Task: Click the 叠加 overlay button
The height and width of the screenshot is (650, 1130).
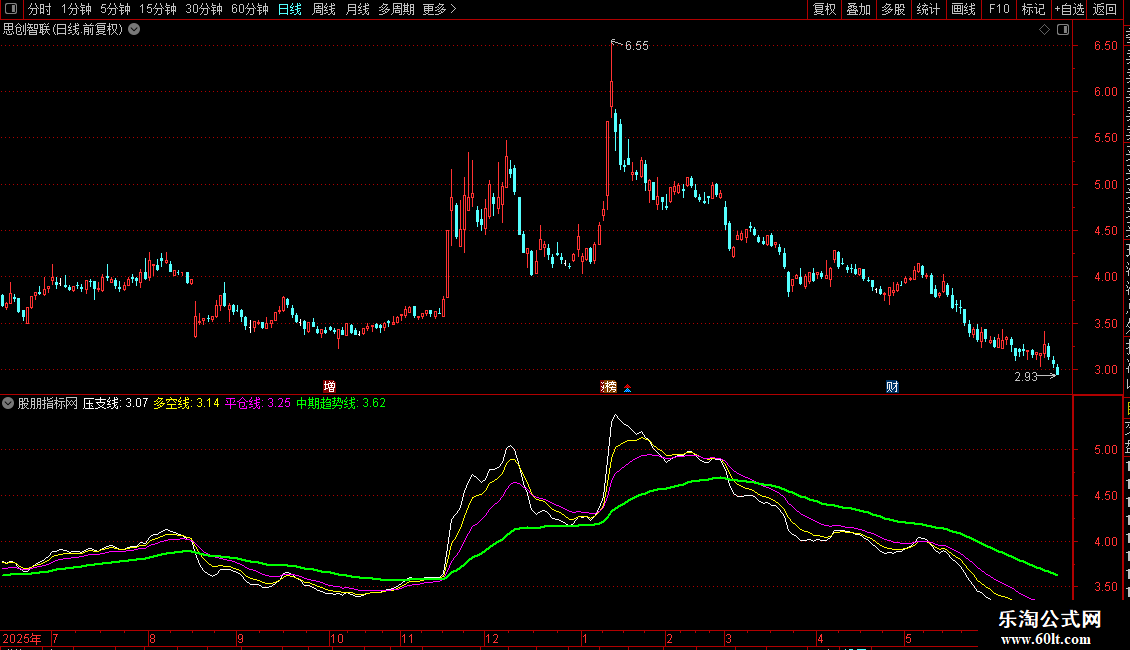Action: coord(858,9)
